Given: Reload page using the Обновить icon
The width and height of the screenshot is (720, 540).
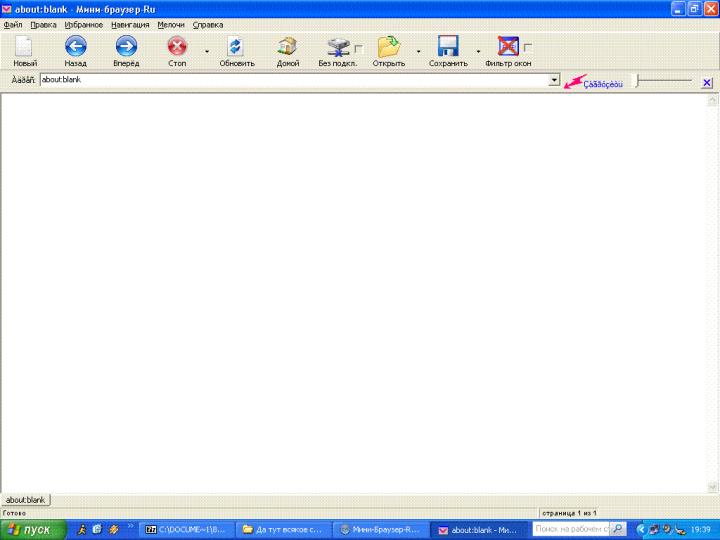Looking at the screenshot, I should [x=236, y=46].
